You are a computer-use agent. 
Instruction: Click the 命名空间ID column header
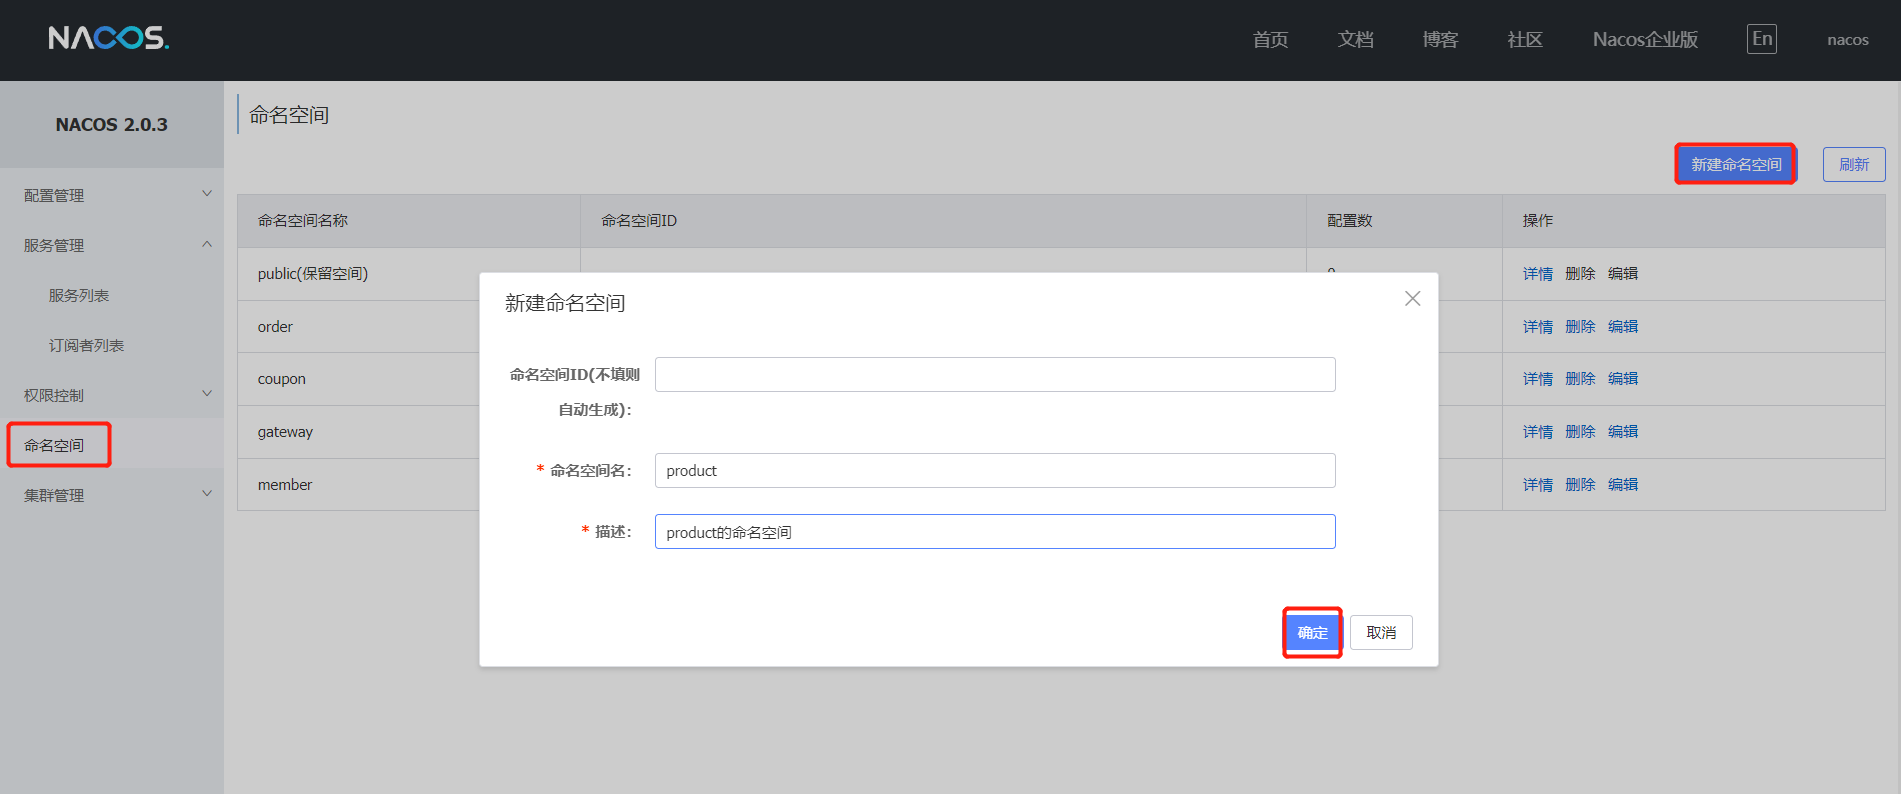(639, 220)
